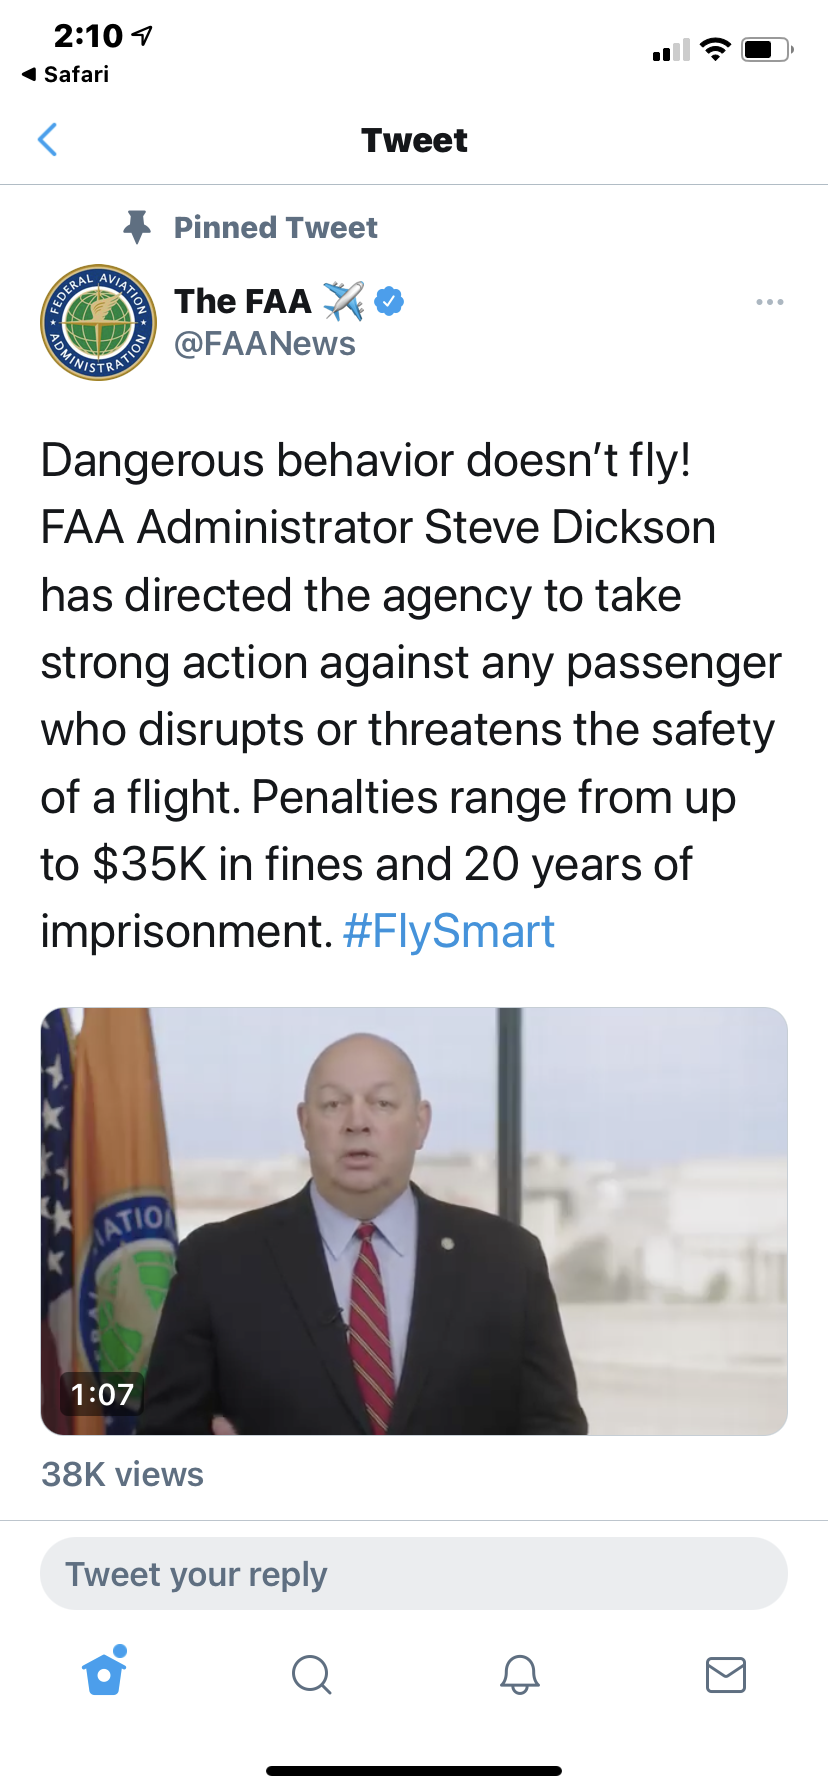828x1792 pixels.
Task: Return to Safari app link
Action: (66, 74)
